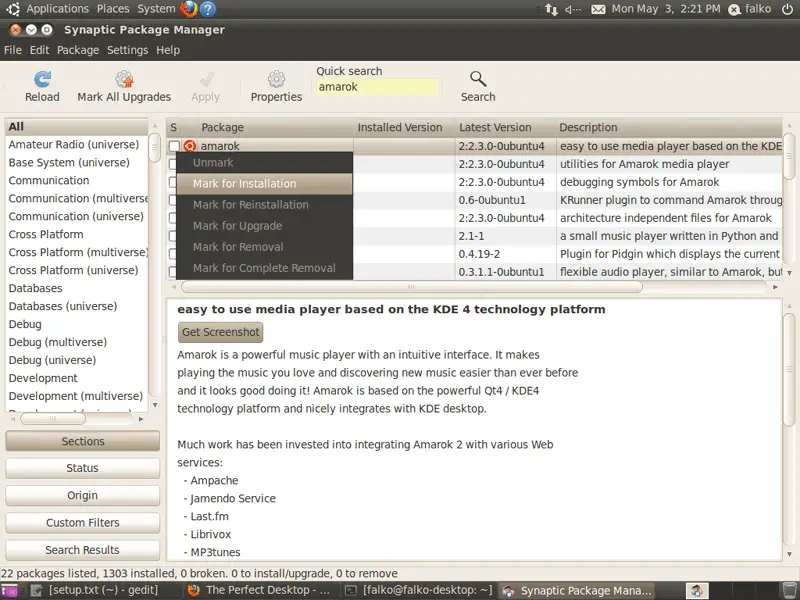Sort by the Description column header
The width and height of the screenshot is (800, 600).
click(668, 127)
